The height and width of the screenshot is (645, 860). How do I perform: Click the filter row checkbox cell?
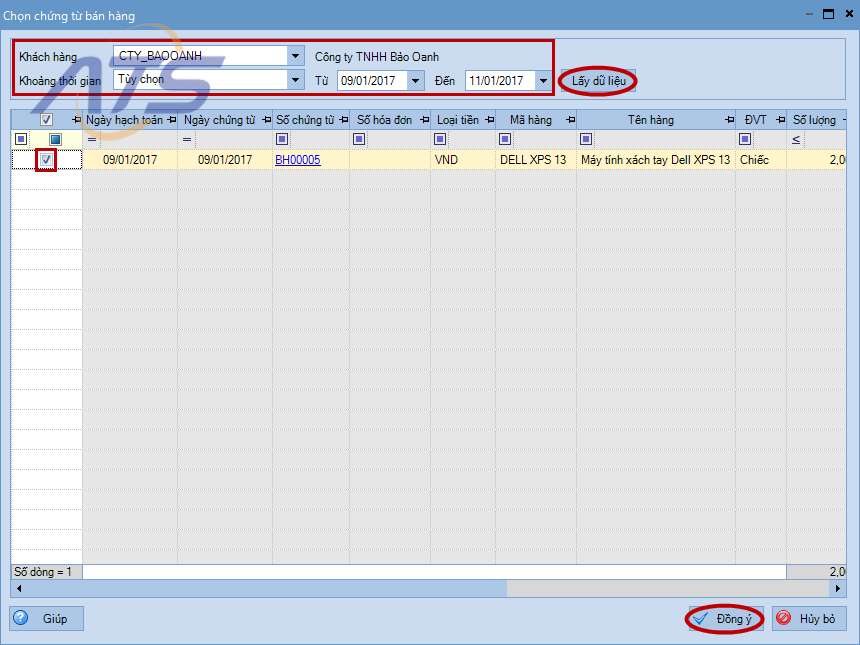[x=55, y=139]
